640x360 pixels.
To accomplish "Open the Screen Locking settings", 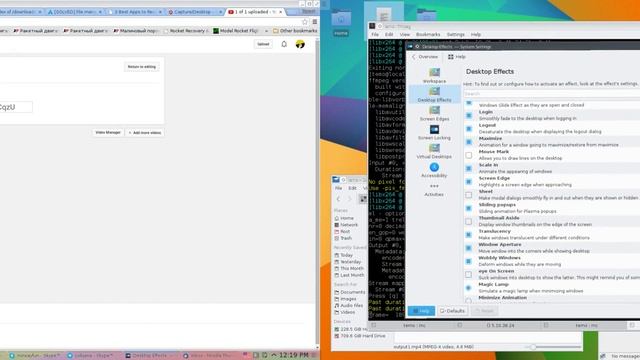I will coord(434,133).
